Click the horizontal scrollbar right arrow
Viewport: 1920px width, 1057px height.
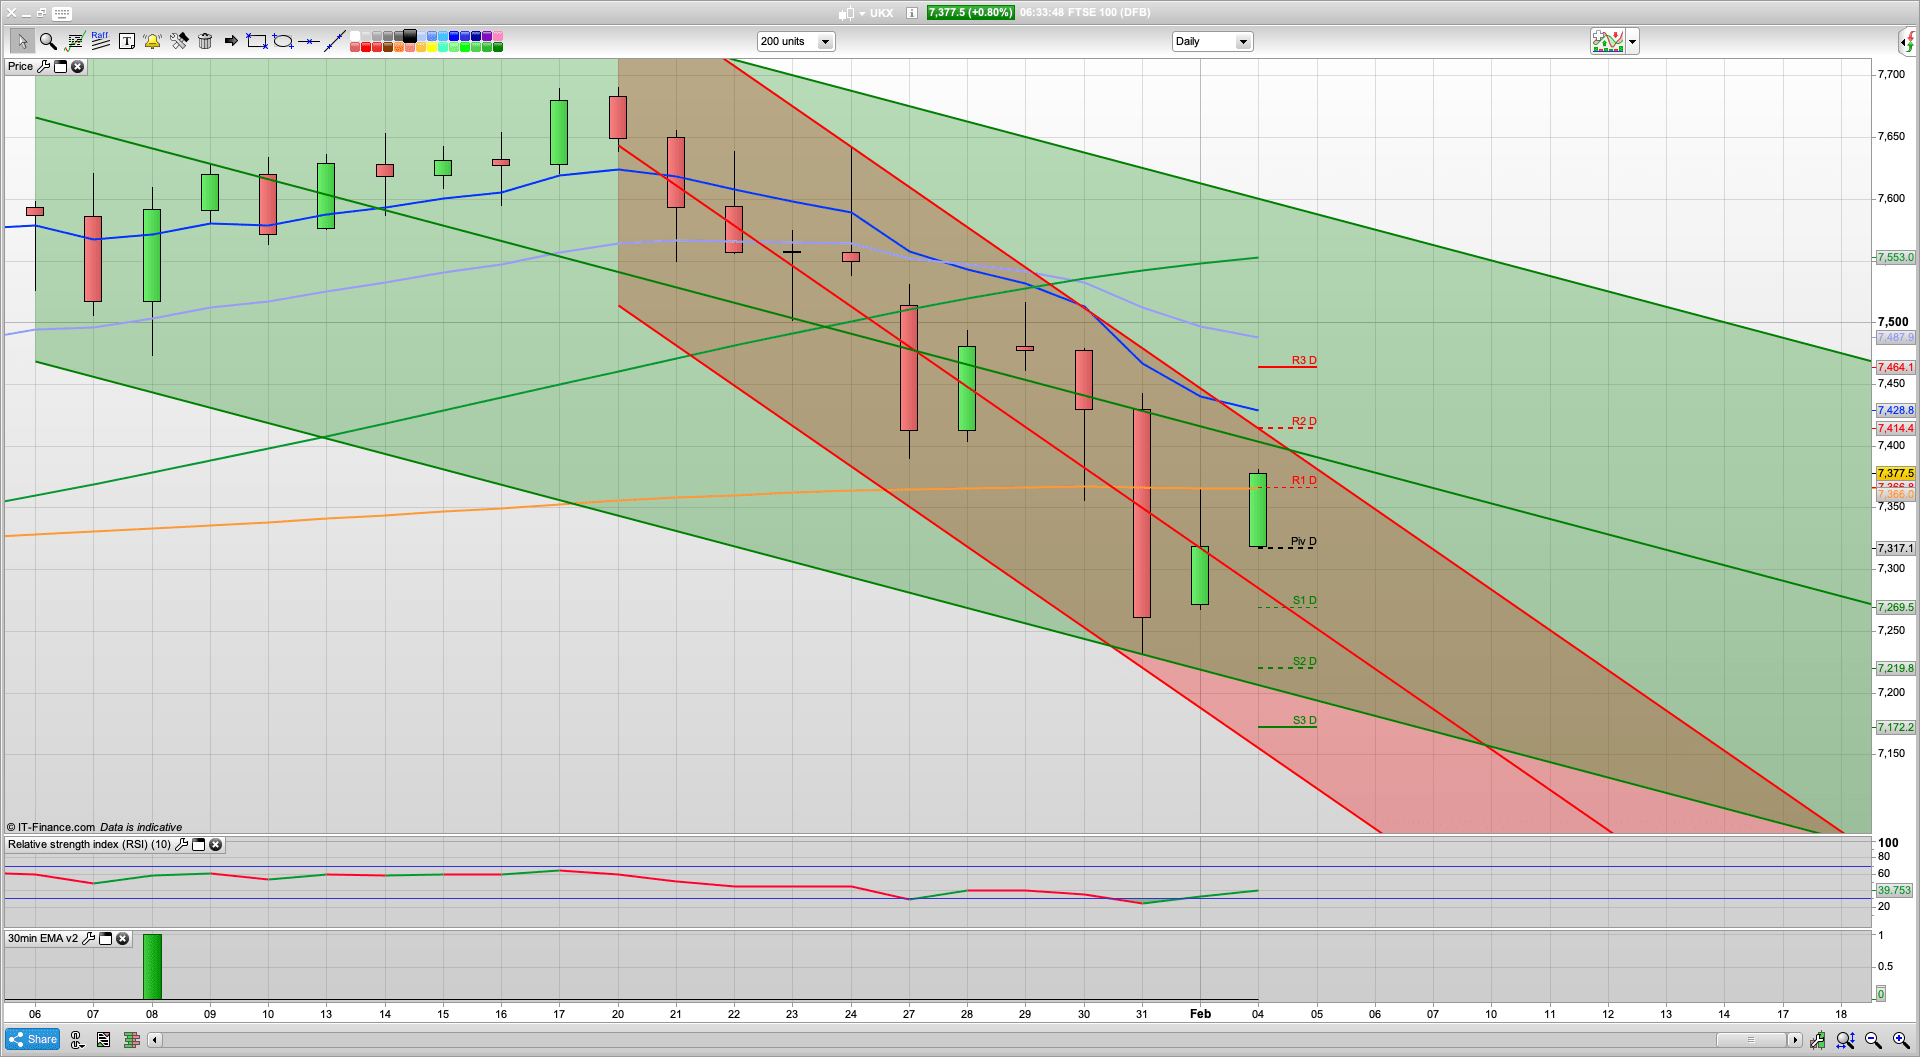coord(1795,1040)
